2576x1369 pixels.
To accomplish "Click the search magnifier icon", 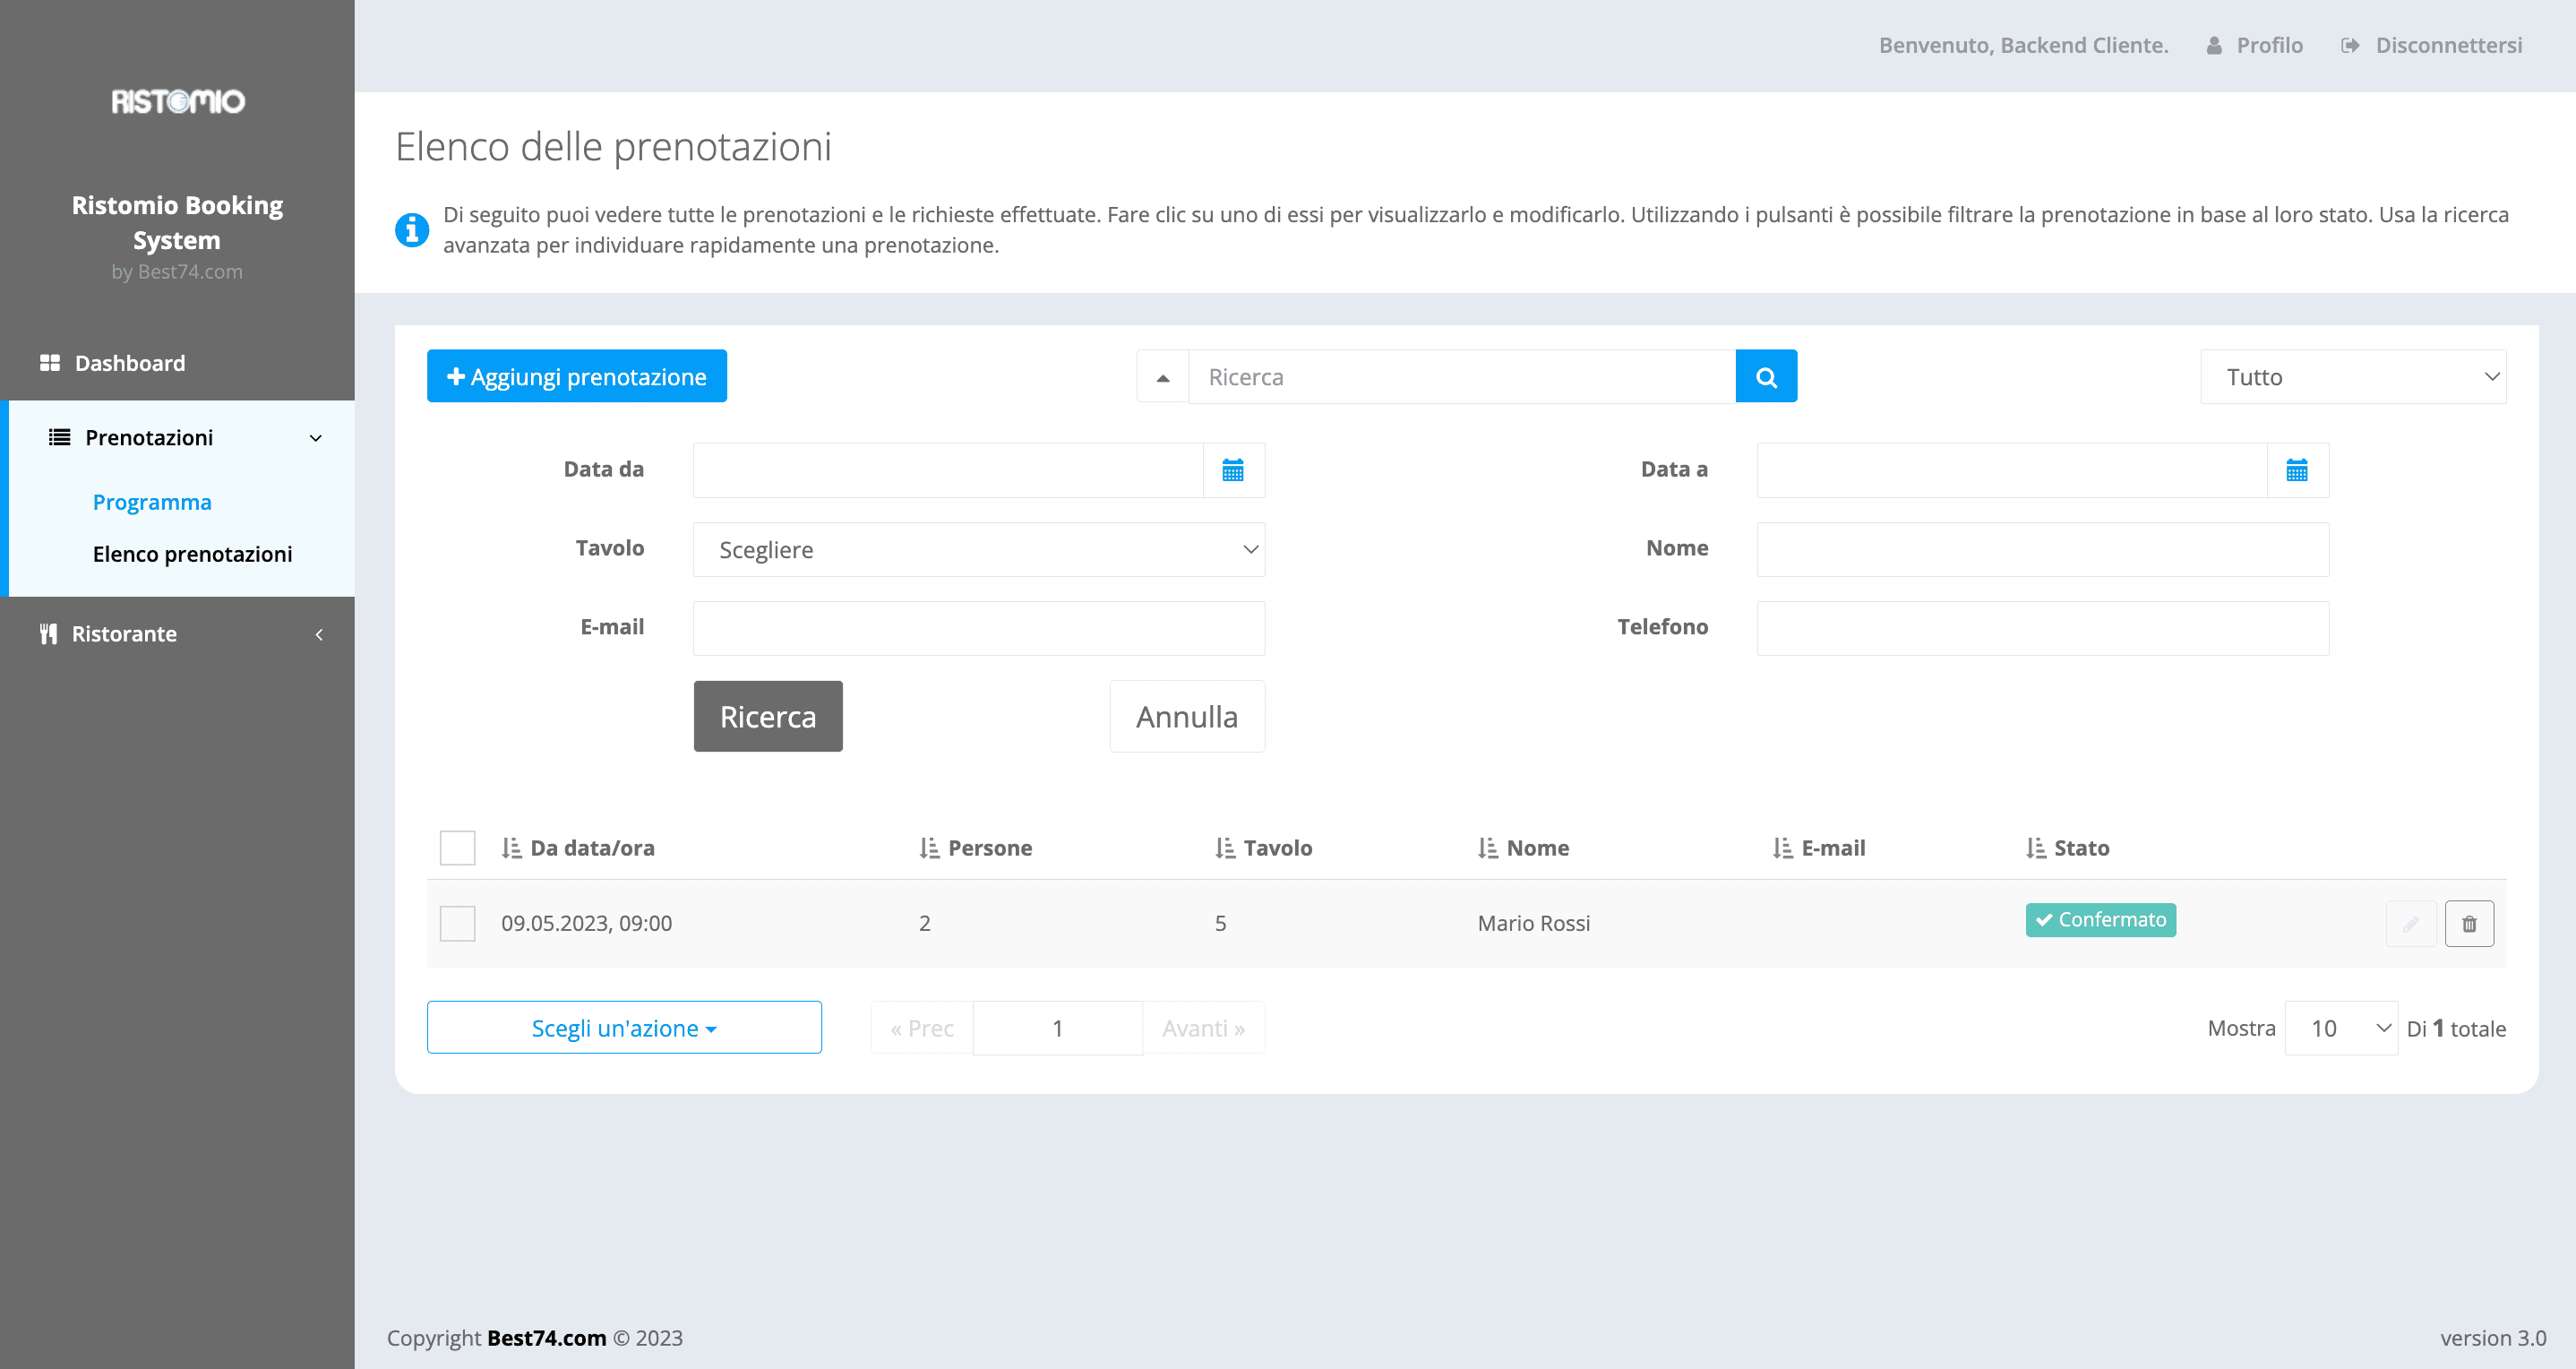I will point(1766,376).
